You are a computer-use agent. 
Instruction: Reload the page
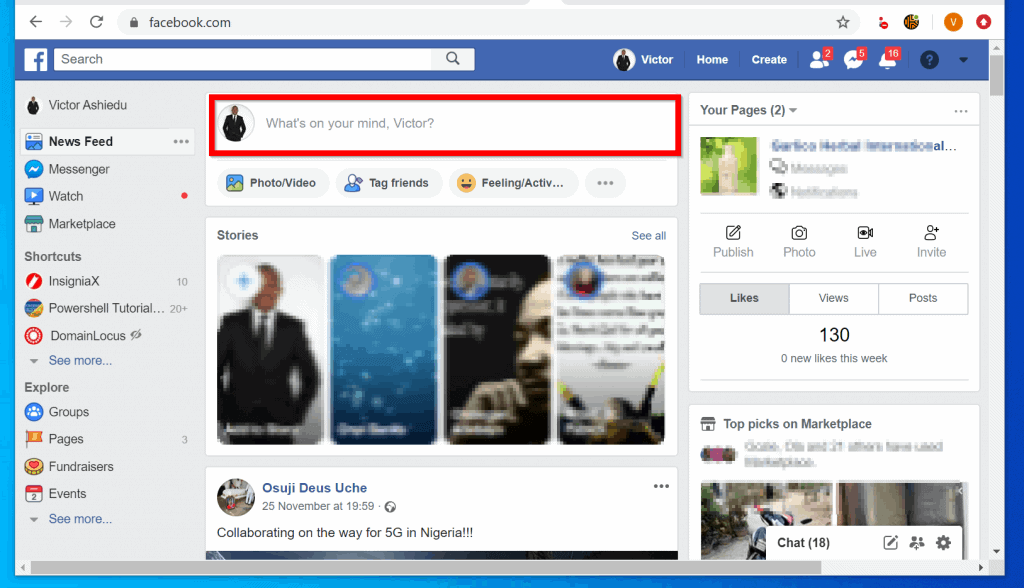(97, 22)
